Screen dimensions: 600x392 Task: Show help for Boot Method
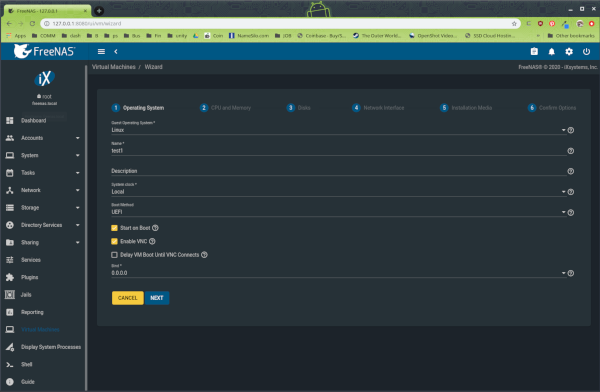click(571, 212)
